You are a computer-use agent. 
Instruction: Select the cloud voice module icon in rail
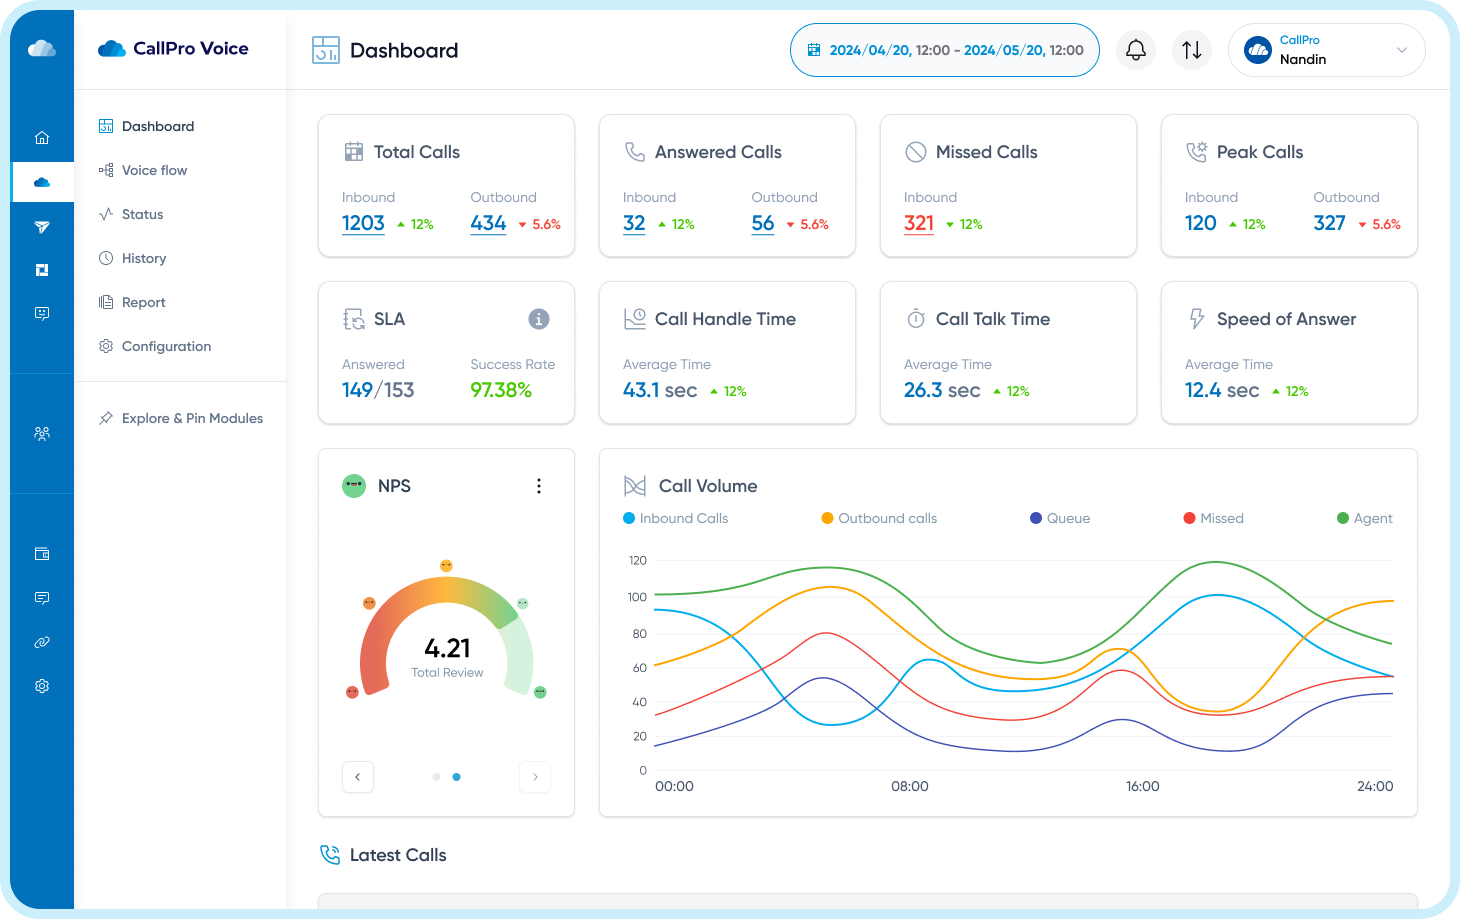42,182
